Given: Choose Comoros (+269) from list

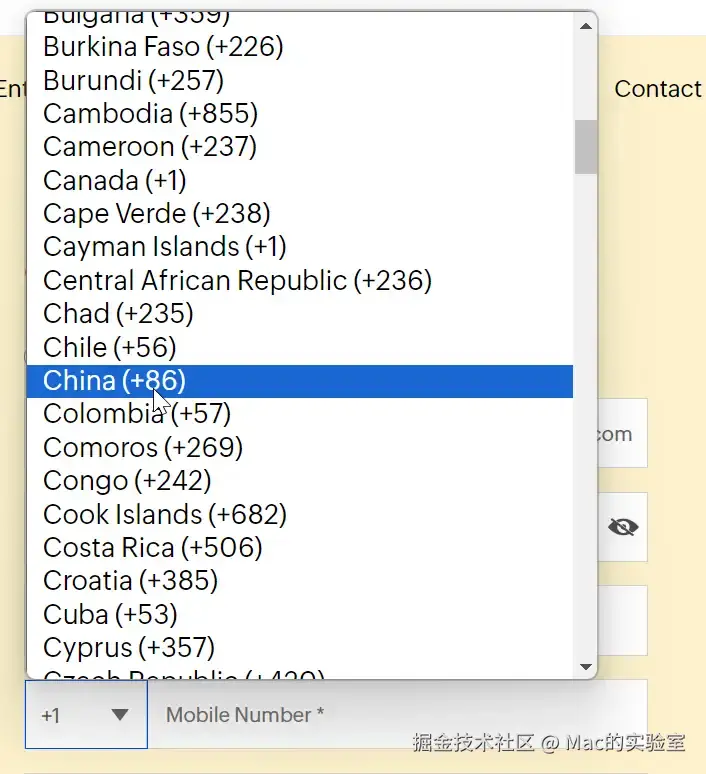Looking at the screenshot, I should [142, 447].
